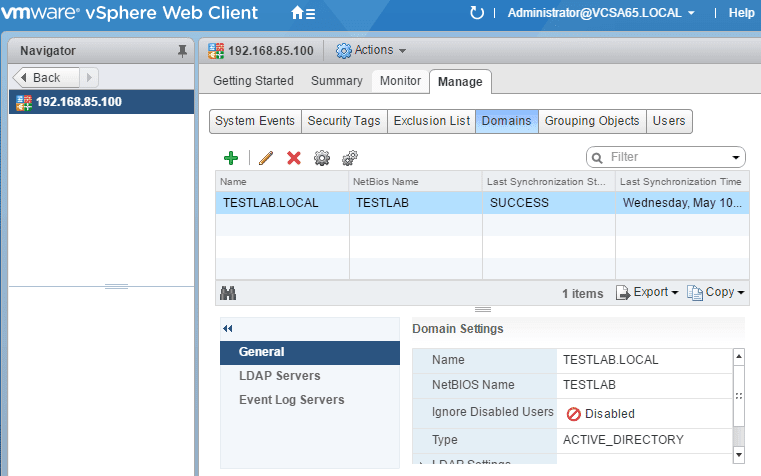Click the single gear synchronize icon

click(x=322, y=158)
